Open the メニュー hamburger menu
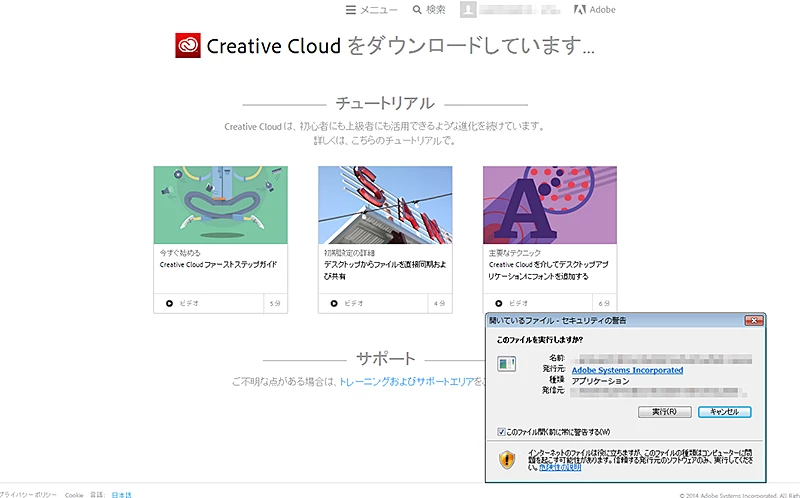Image resolution: width=800 pixels, height=498 pixels. click(371, 10)
